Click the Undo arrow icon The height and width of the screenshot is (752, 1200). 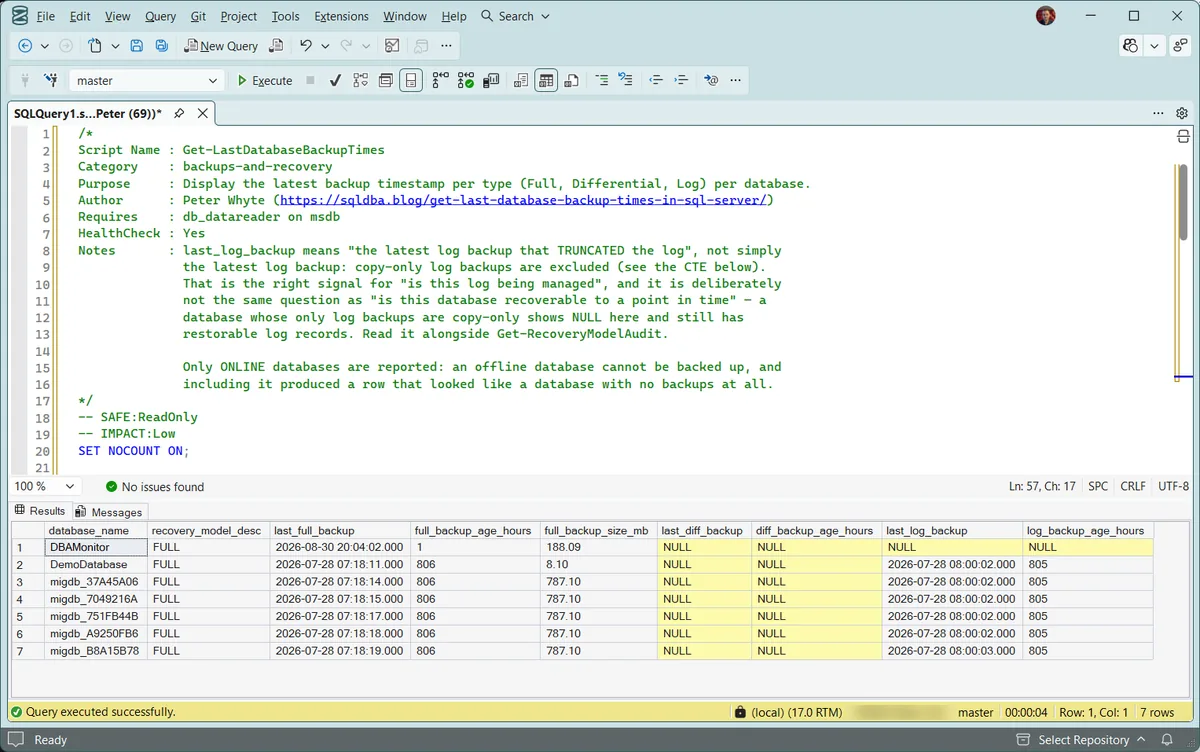click(x=306, y=46)
